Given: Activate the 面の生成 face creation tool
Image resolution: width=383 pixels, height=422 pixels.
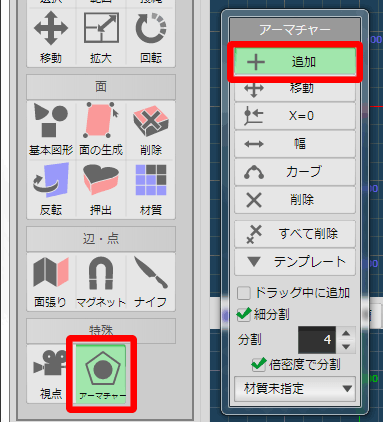Looking at the screenshot, I should click(101, 130).
